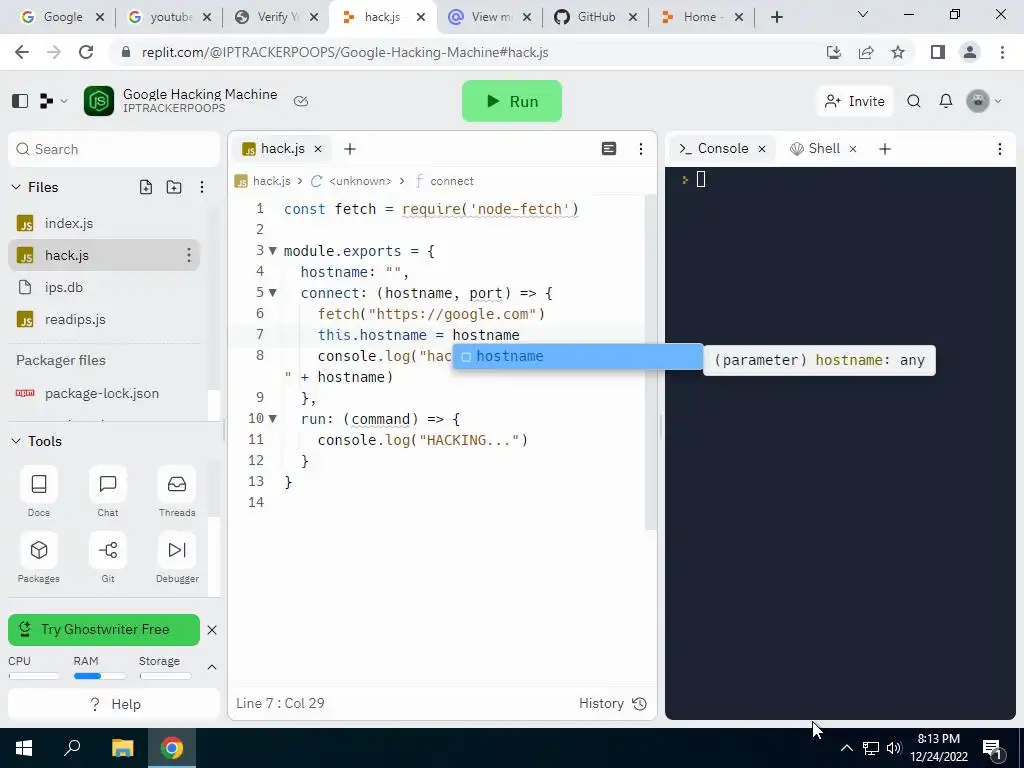
Task: Collapse the Tools section
Action: coord(16,441)
